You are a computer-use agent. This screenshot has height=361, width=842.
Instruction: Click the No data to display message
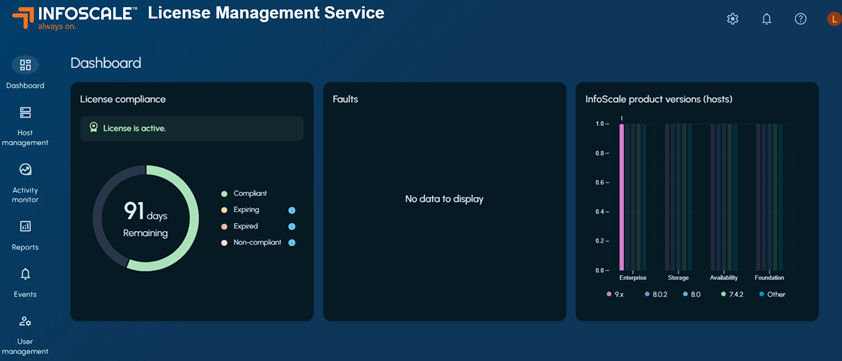[444, 199]
